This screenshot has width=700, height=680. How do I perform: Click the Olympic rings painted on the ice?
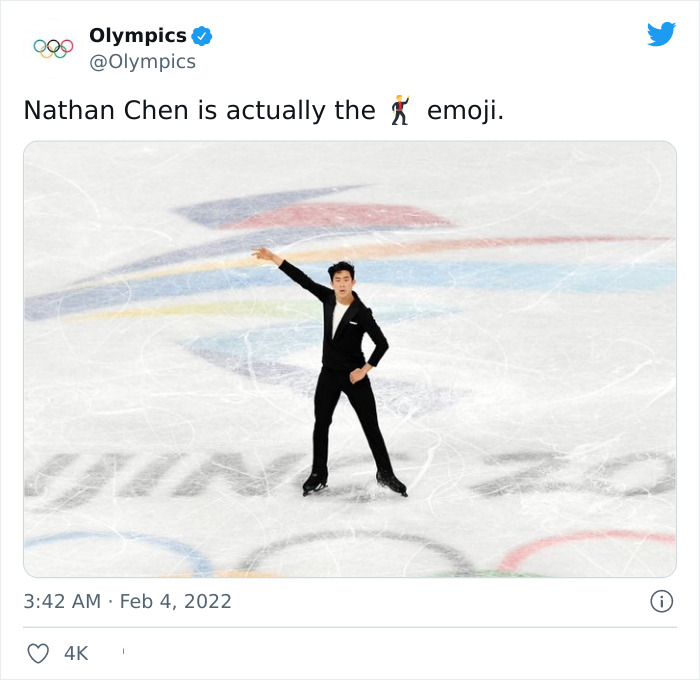[350, 553]
